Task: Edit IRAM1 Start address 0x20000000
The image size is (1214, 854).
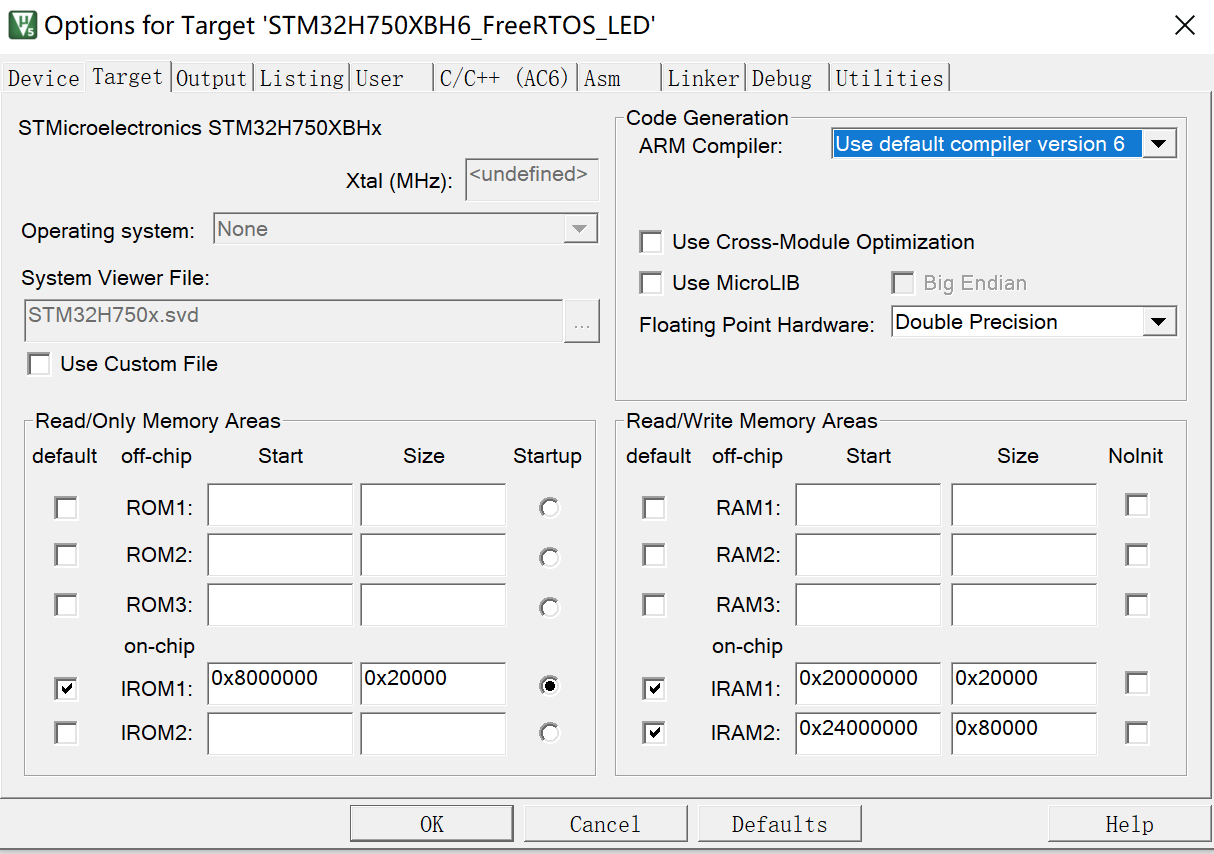Action: point(868,684)
